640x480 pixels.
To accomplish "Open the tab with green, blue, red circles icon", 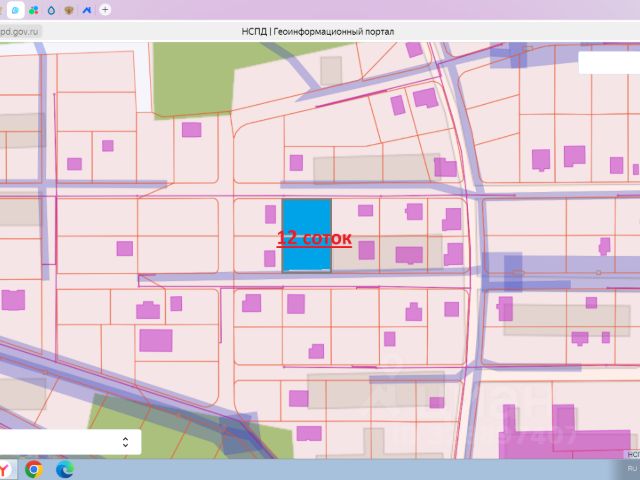I will [x=33, y=10].
